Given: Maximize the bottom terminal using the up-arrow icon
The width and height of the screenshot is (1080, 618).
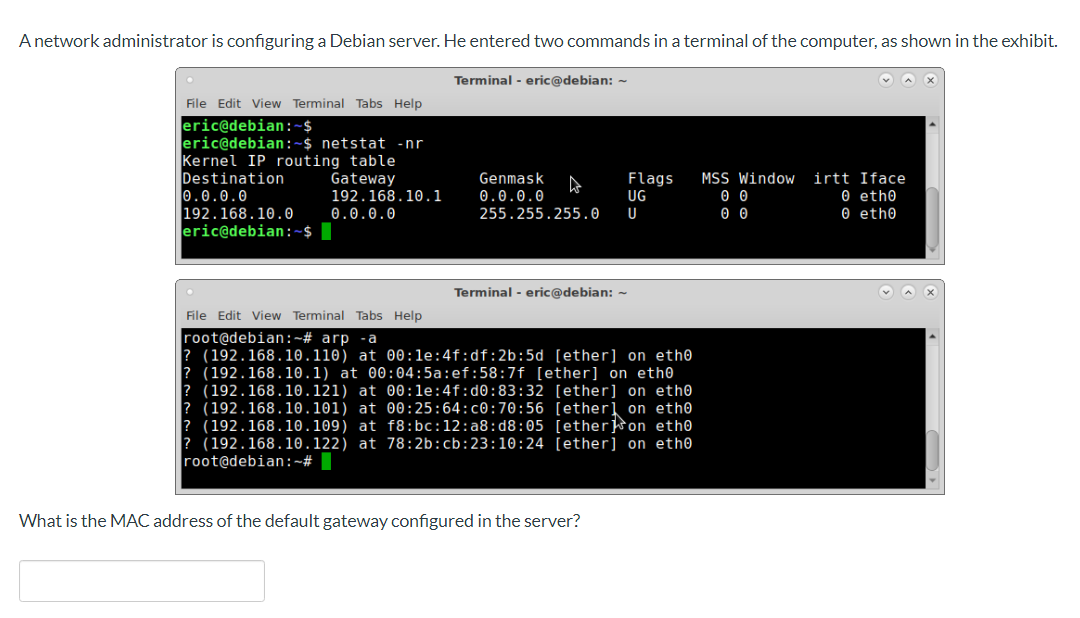Looking at the screenshot, I should click(908, 292).
